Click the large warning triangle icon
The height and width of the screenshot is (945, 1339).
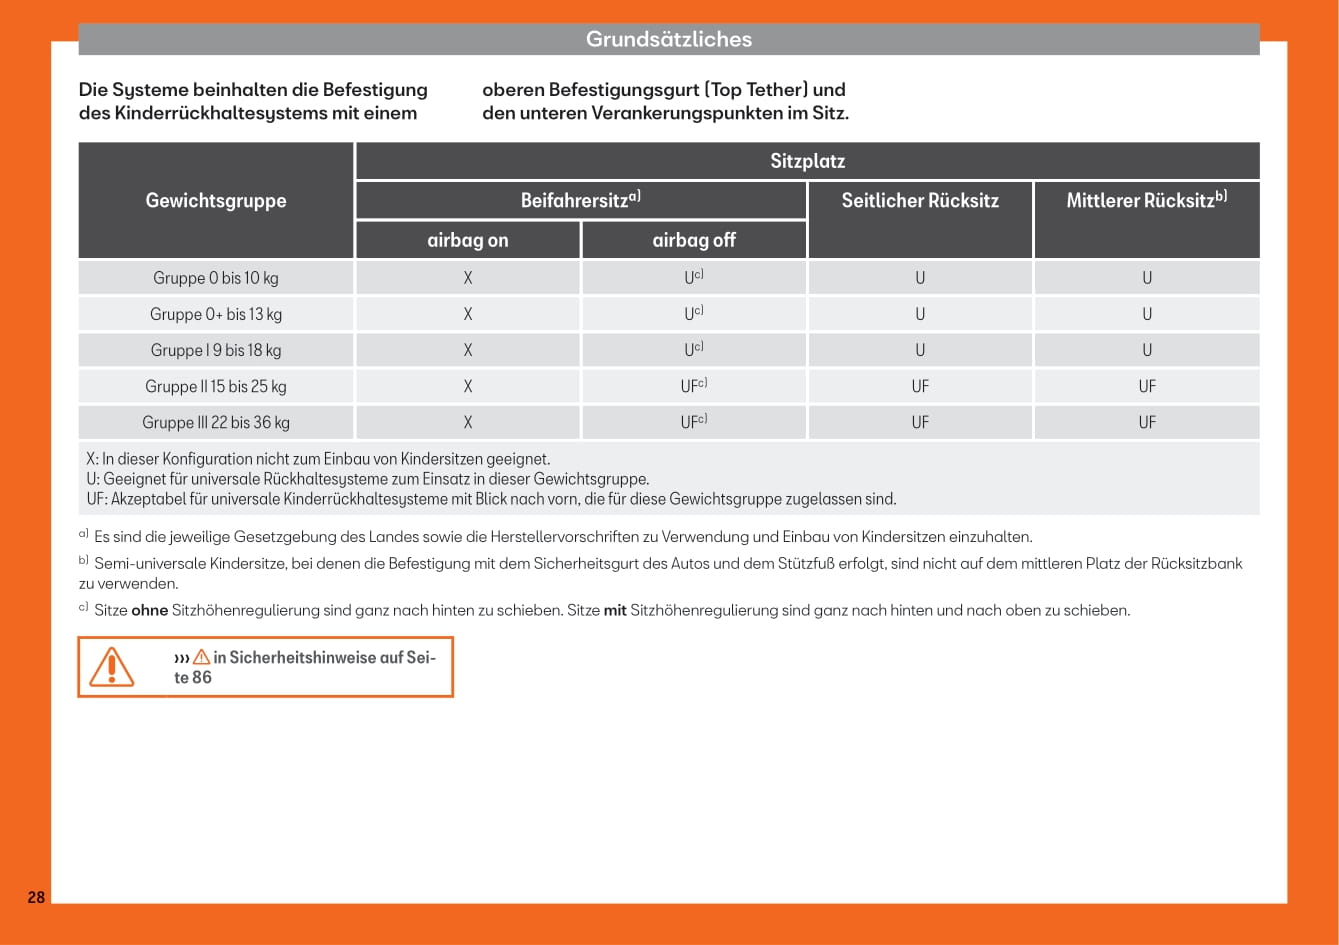111,667
